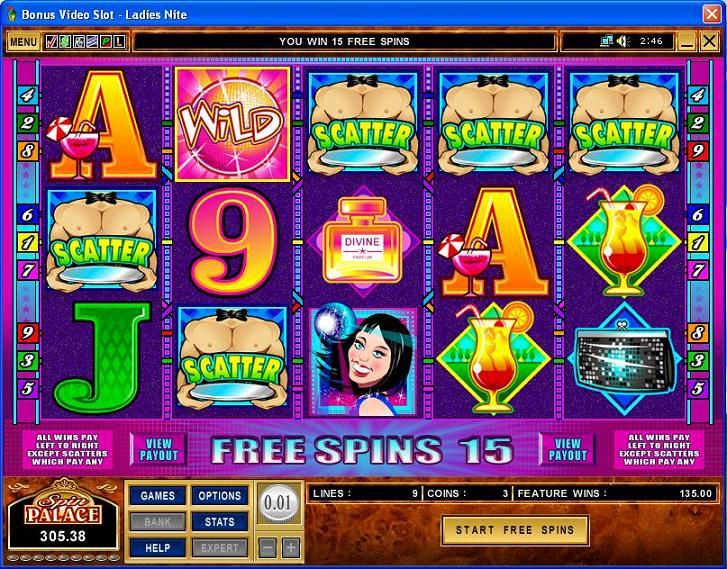Open the STATS panel
The width and height of the screenshot is (727, 569).
220,522
